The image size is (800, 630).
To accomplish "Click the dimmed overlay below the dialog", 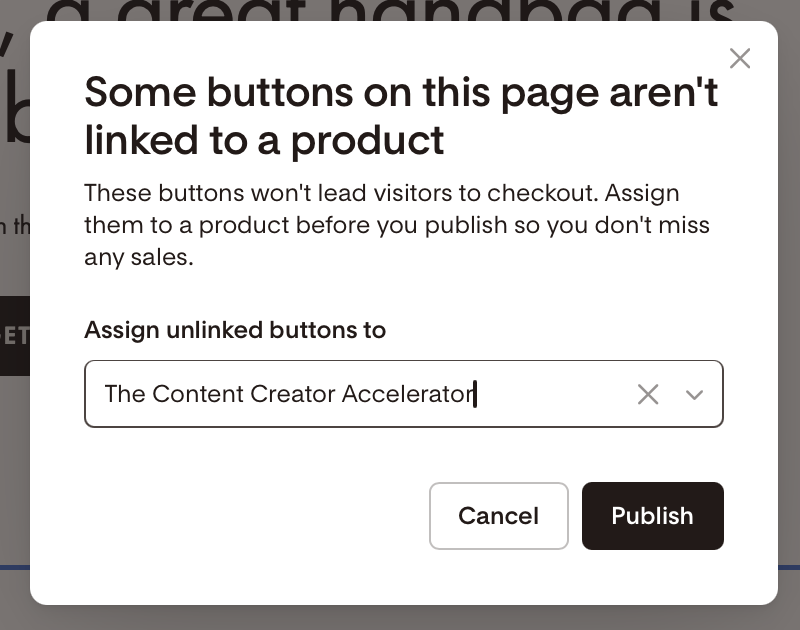I will pos(400,618).
